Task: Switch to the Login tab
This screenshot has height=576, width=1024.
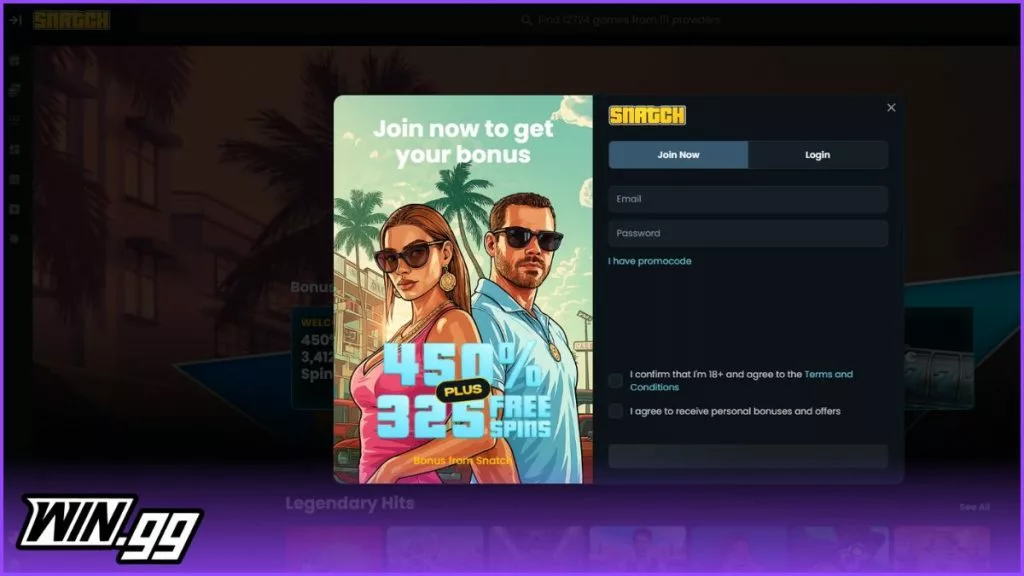Action: tap(818, 155)
